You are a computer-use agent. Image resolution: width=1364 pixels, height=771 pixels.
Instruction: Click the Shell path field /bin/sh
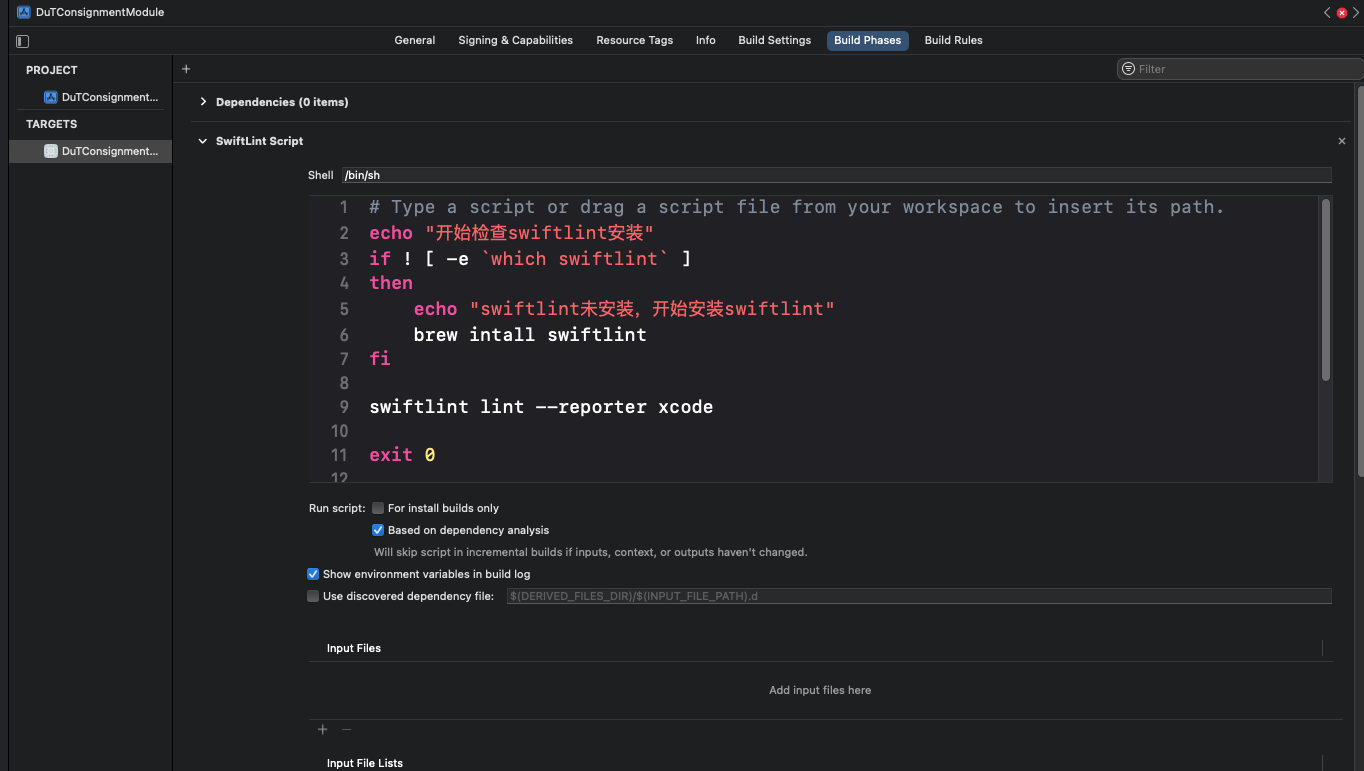[836, 175]
